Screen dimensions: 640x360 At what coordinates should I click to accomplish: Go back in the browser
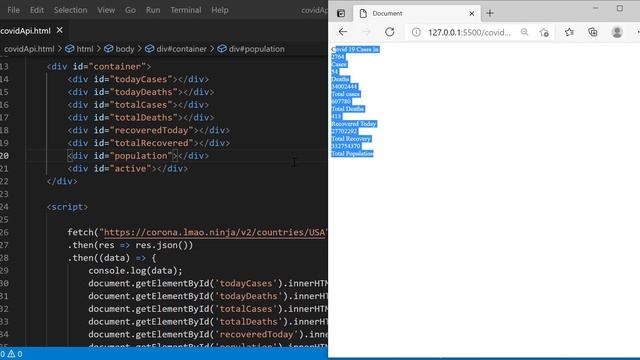[343, 32]
